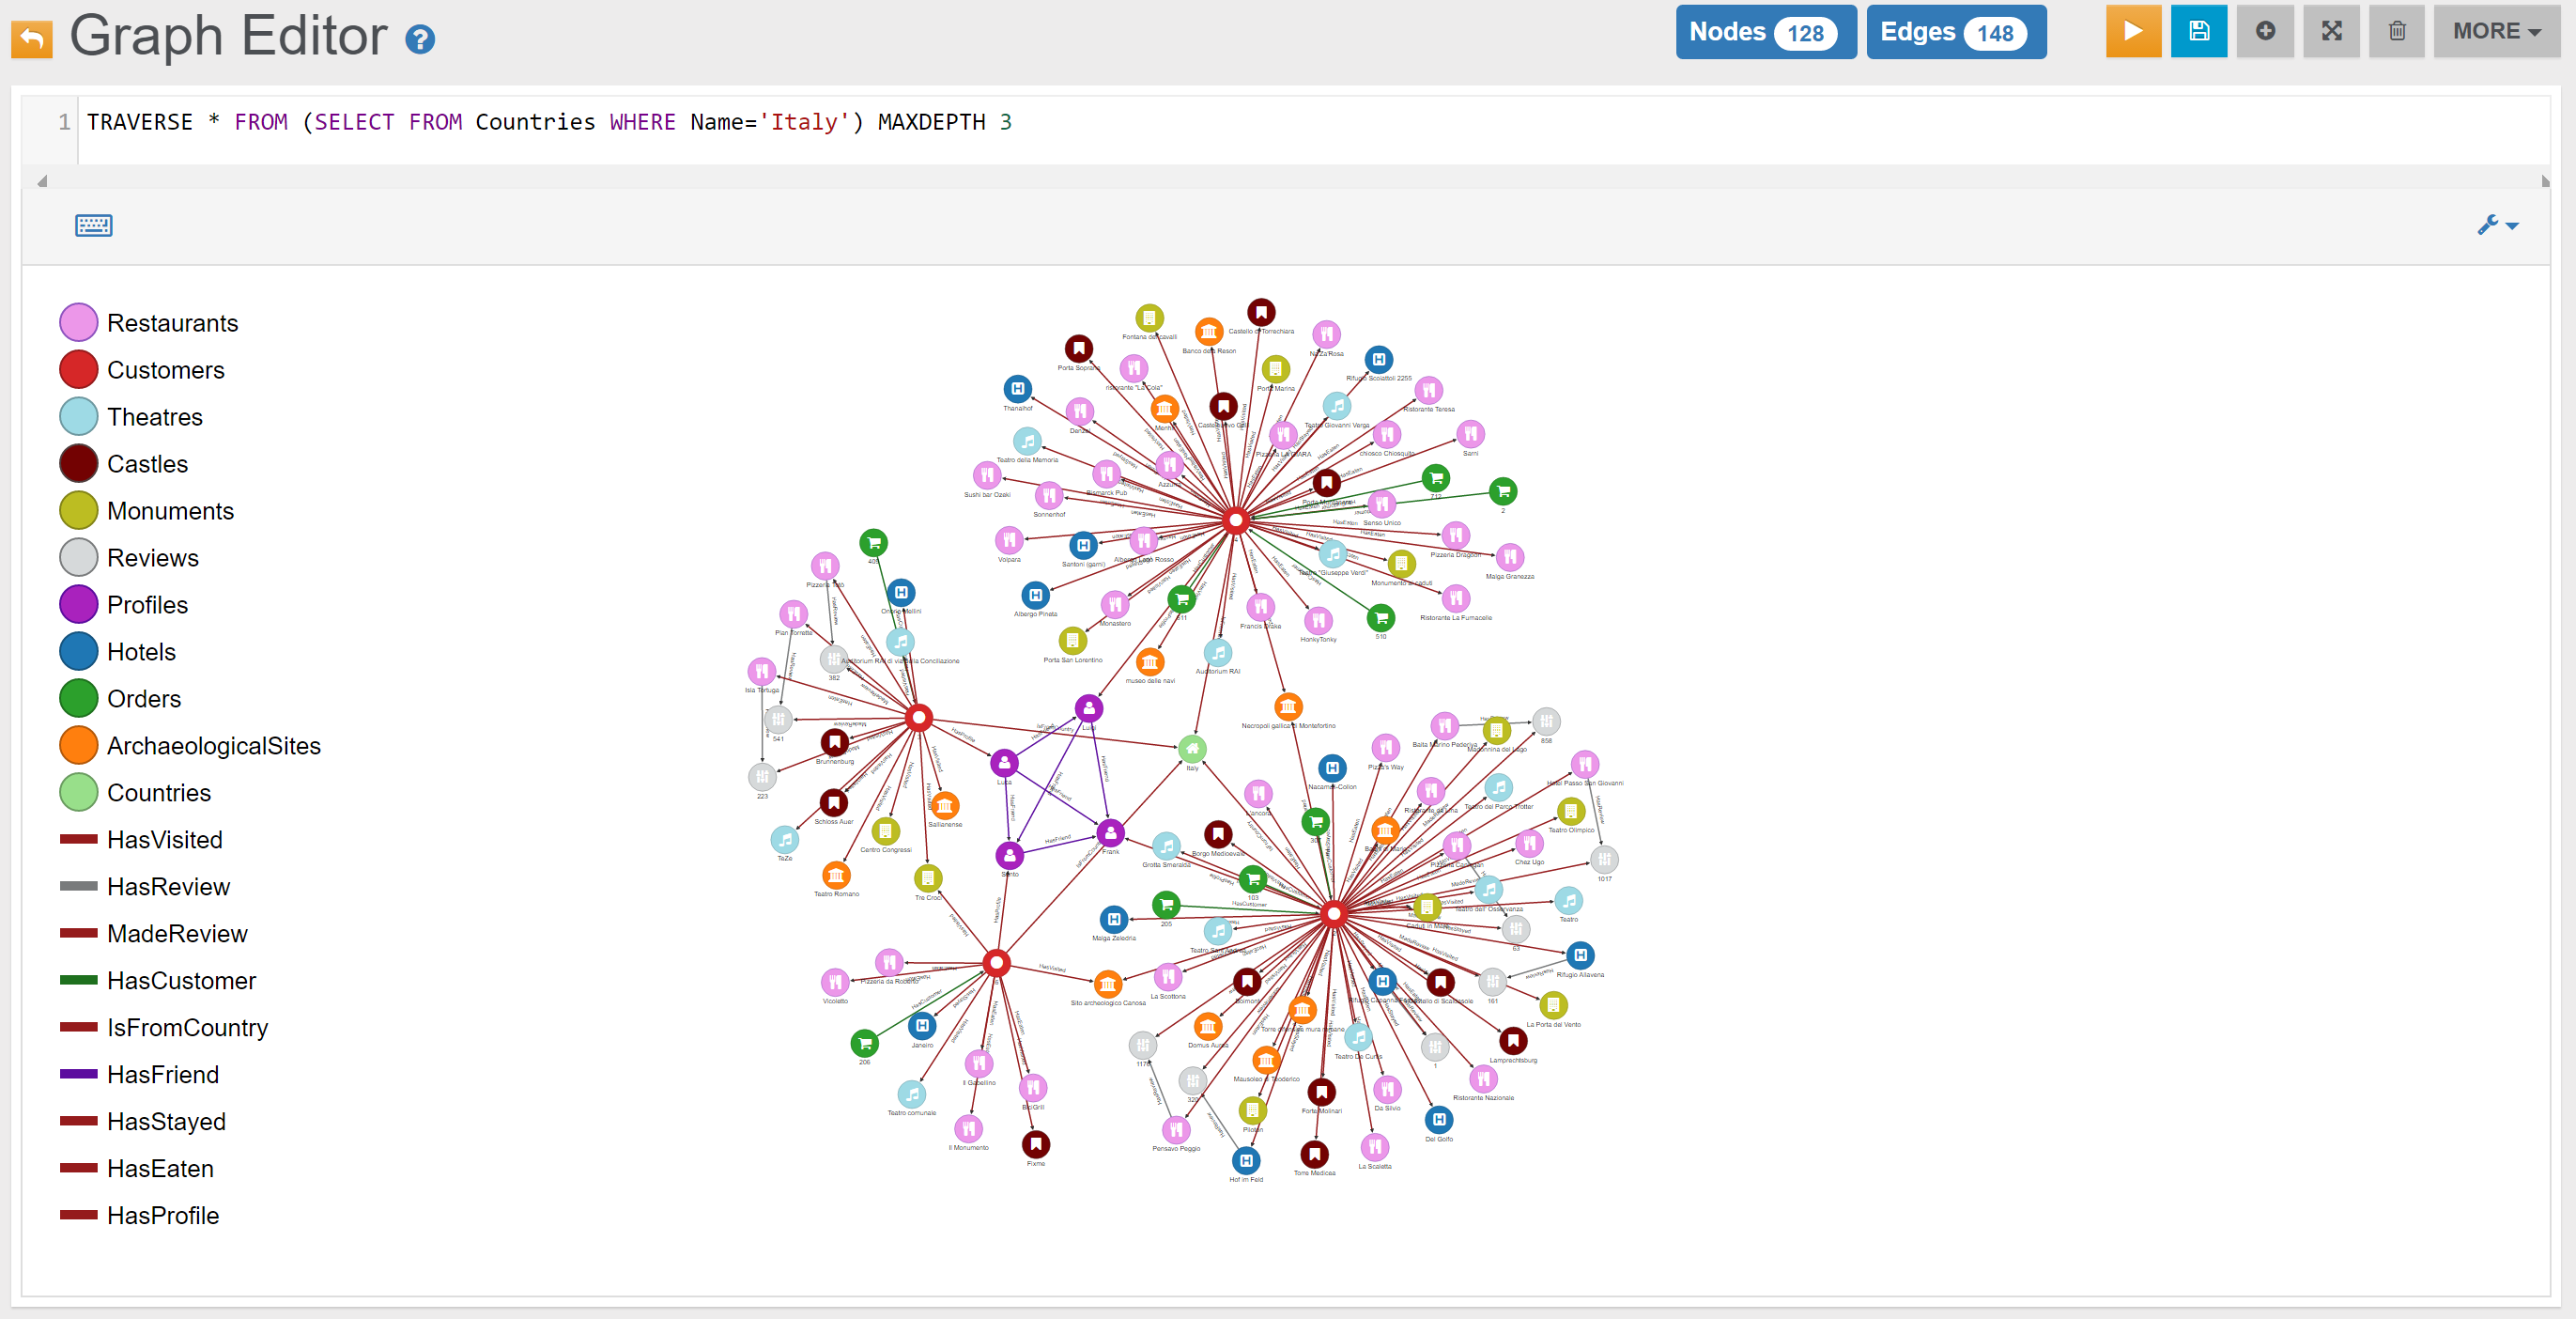Click the plus circle add icon
Viewport: 2576px width, 1319px height.
2265,32
